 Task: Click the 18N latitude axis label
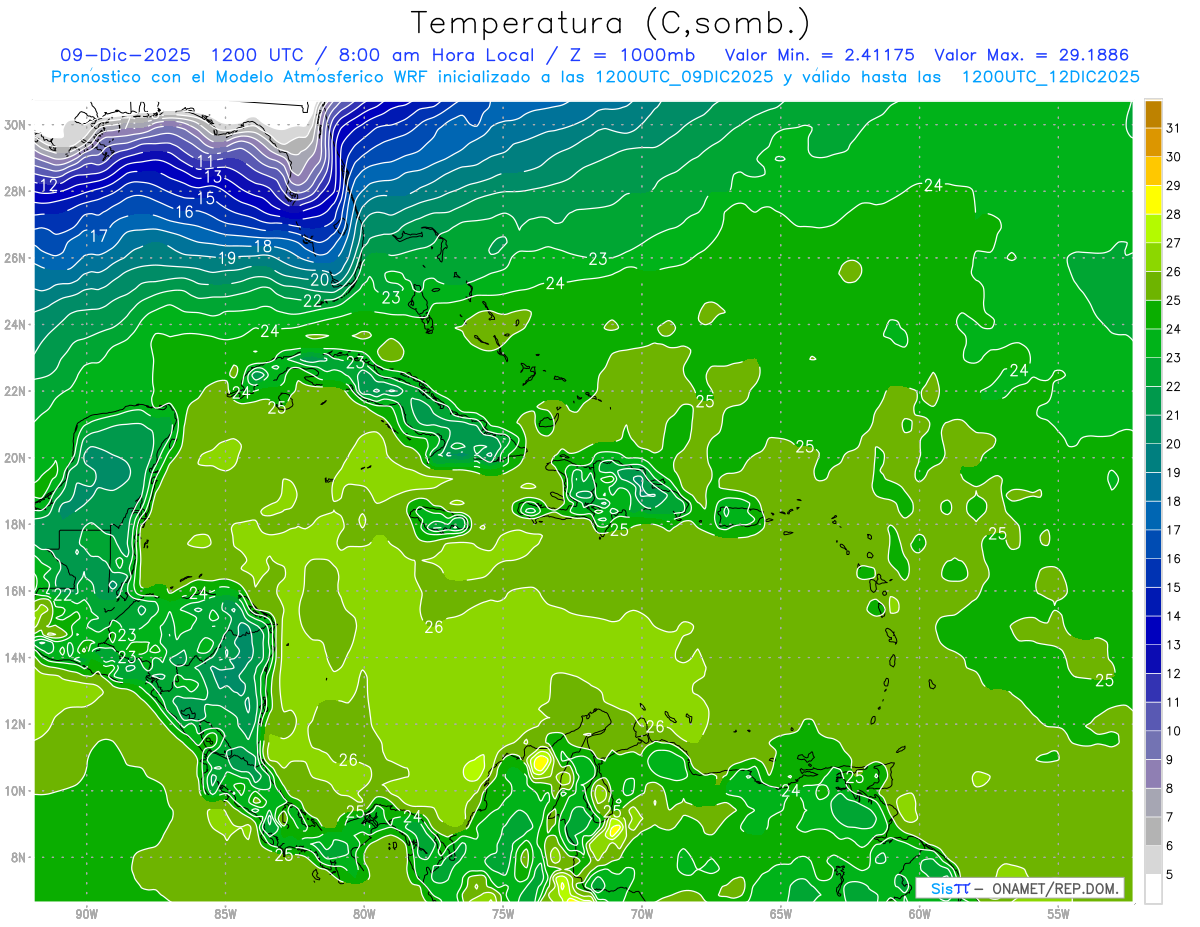(16, 524)
